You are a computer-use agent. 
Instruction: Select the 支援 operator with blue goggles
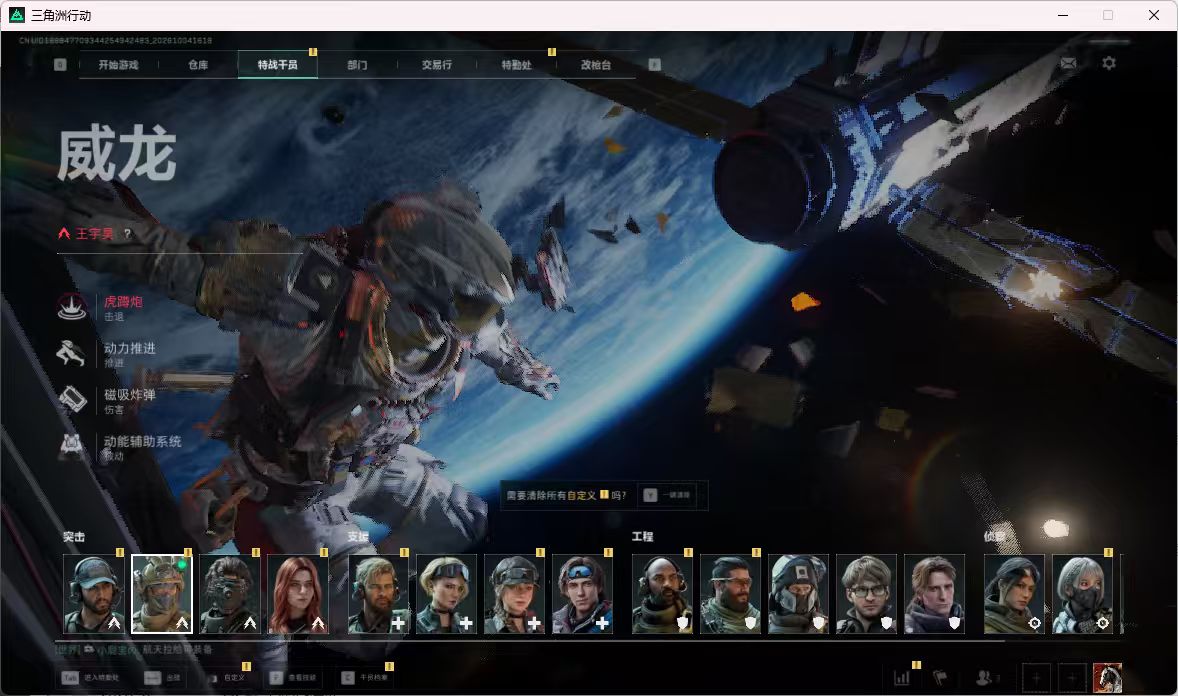(x=582, y=594)
